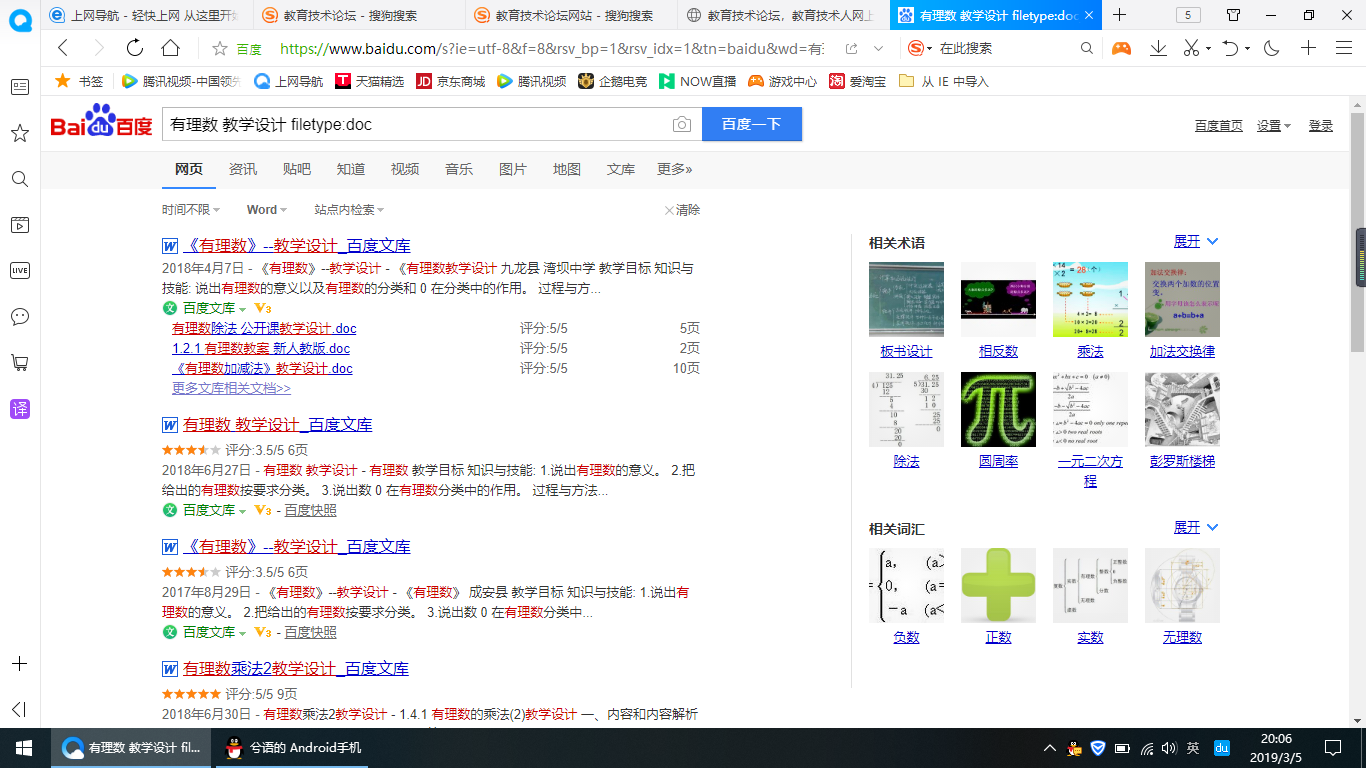Open the undo history dropdown arrow
This screenshot has width=1366, height=768.
pyautogui.click(x=1248, y=48)
